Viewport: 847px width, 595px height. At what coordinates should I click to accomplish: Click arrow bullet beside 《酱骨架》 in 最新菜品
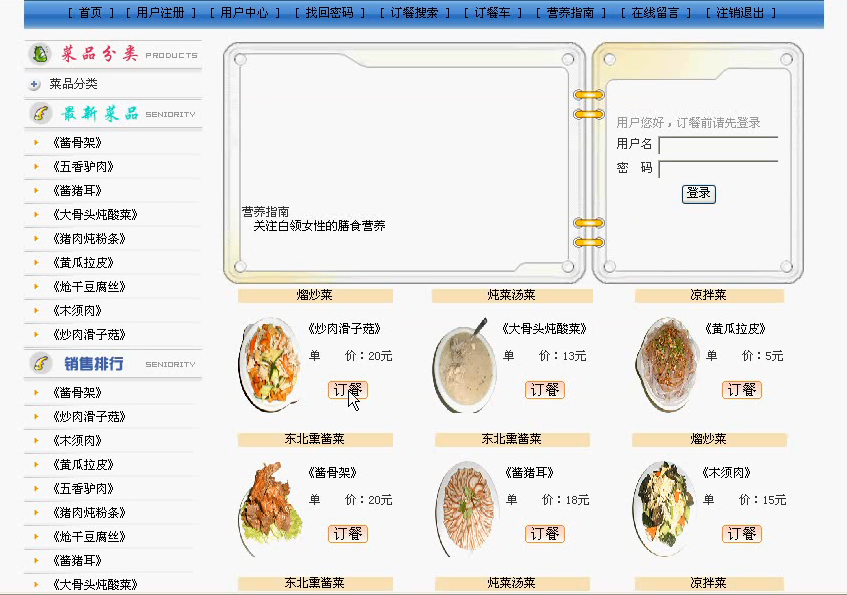pyautogui.click(x=36, y=143)
